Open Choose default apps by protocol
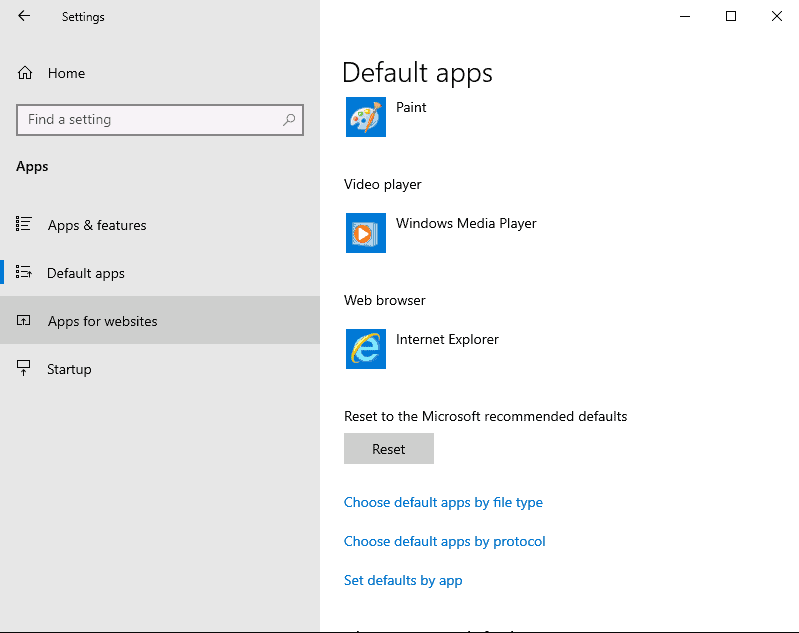The width and height of the screenshot is (799, 633). [444, 541]
